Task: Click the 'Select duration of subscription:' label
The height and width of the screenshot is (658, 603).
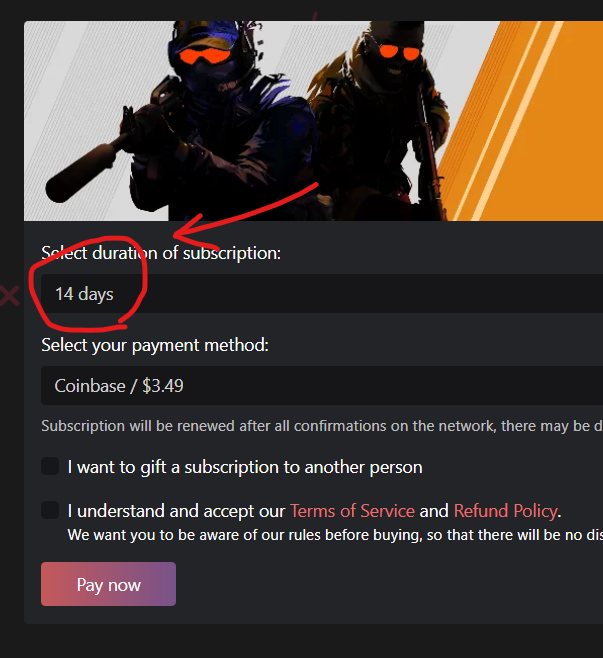Action: (161, 253)
